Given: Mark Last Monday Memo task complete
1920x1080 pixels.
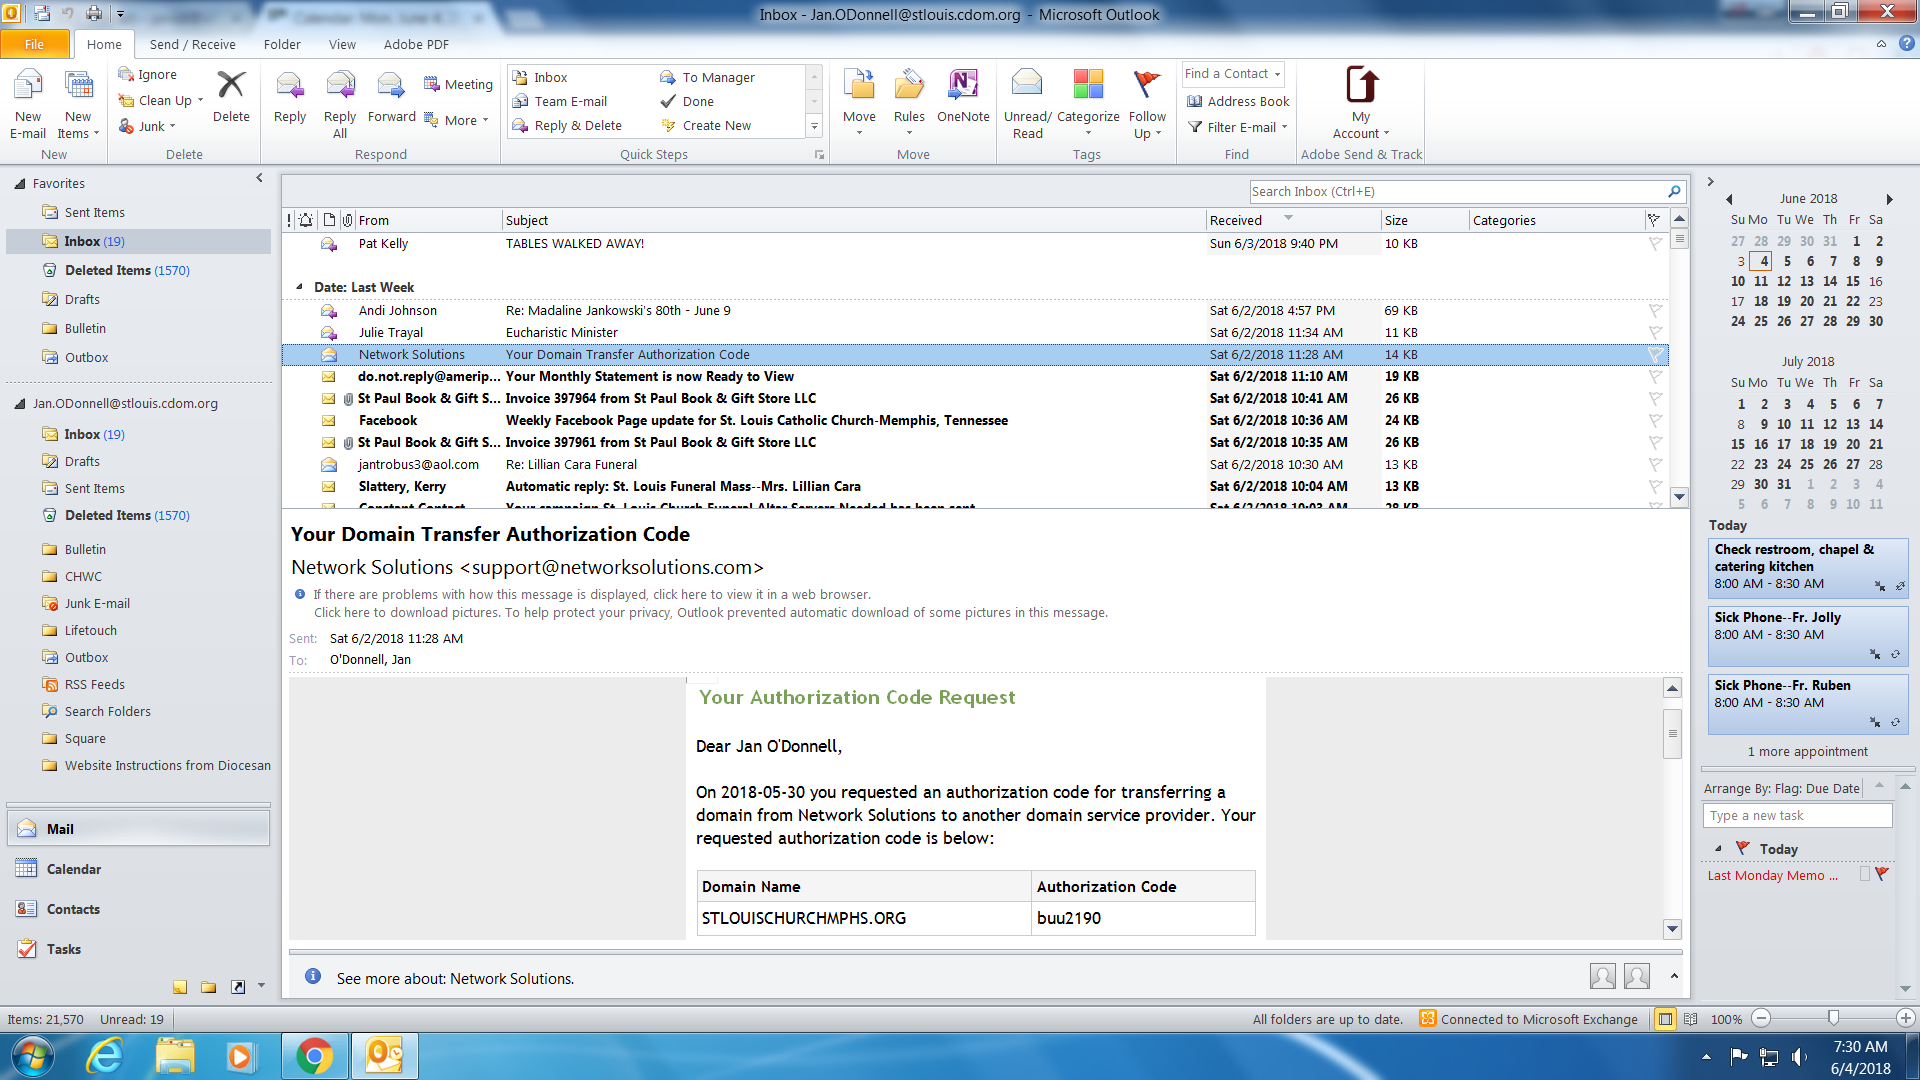Looking at the screenshot, I should point(1864,875).
